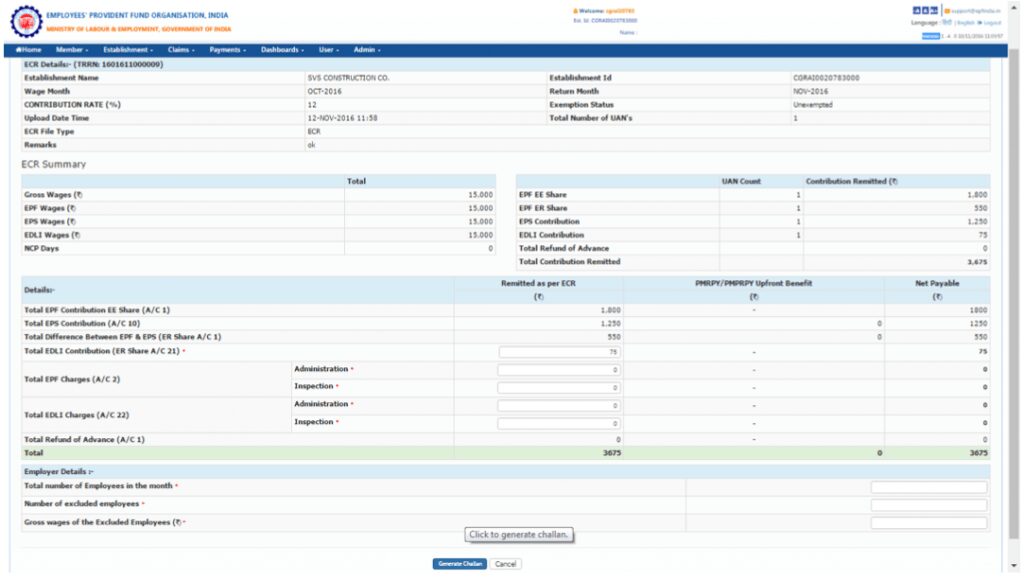Switch language to Hindi
The width and height of the screenshot is (1024, 581).
tap(949, 21)
